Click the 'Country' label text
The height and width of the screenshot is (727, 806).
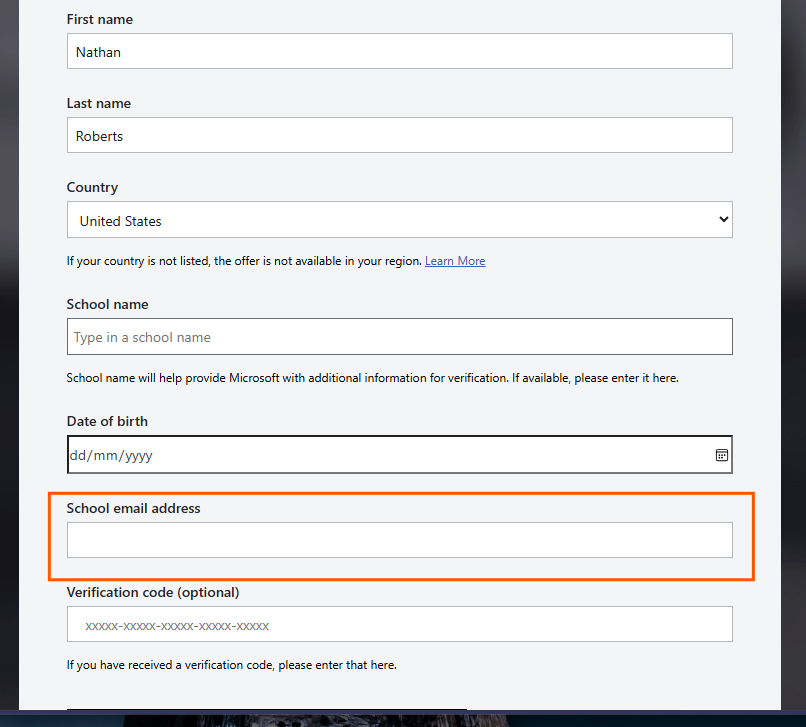coord(93,188)
